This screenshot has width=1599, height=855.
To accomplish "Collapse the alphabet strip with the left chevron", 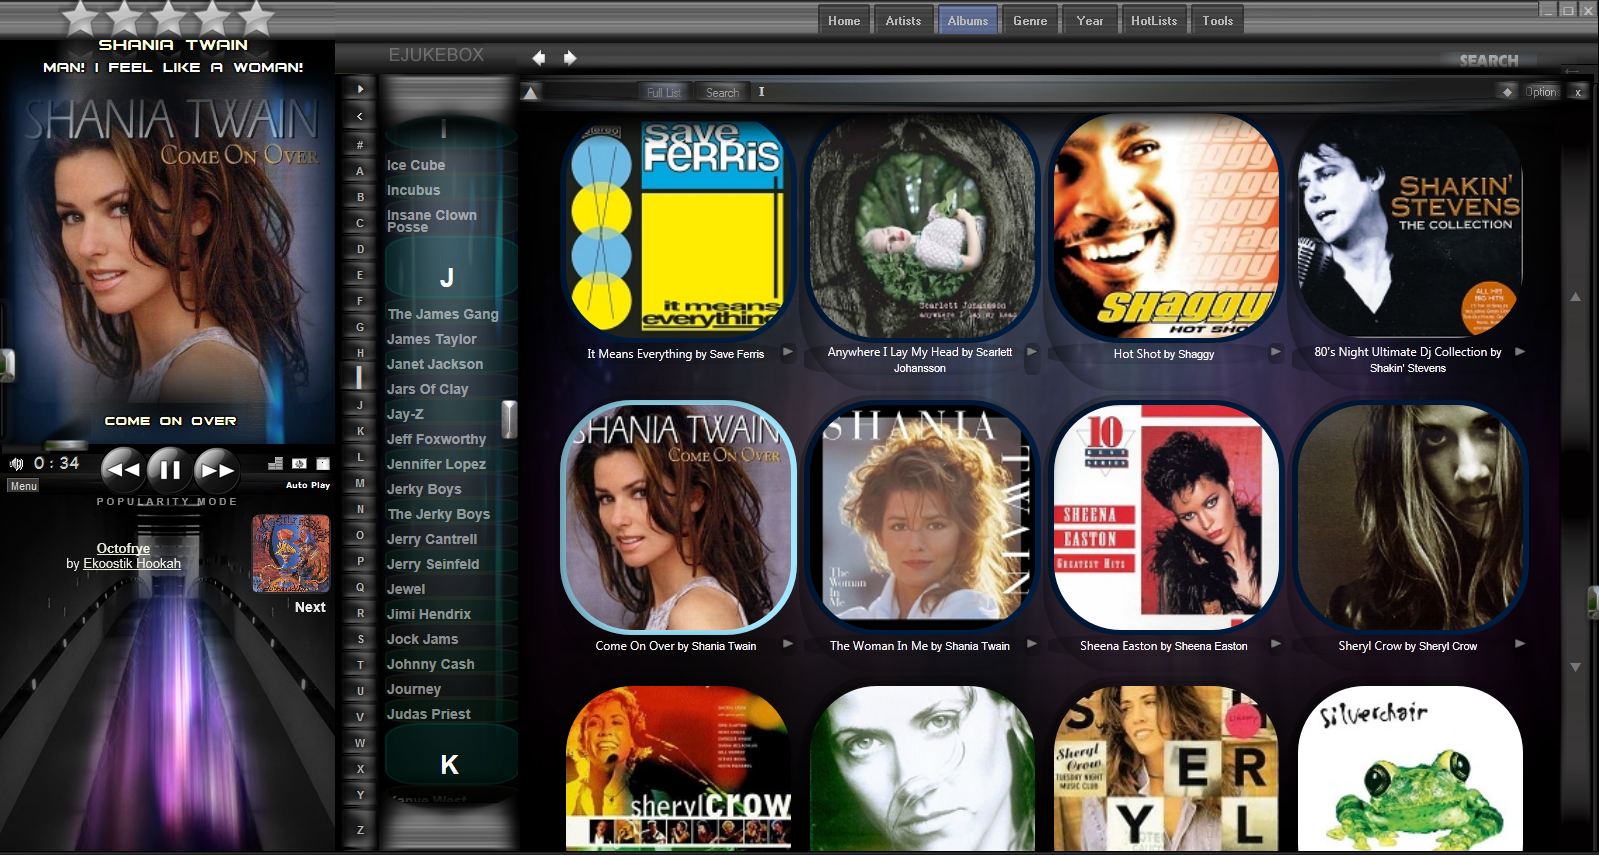I will 360,116.
